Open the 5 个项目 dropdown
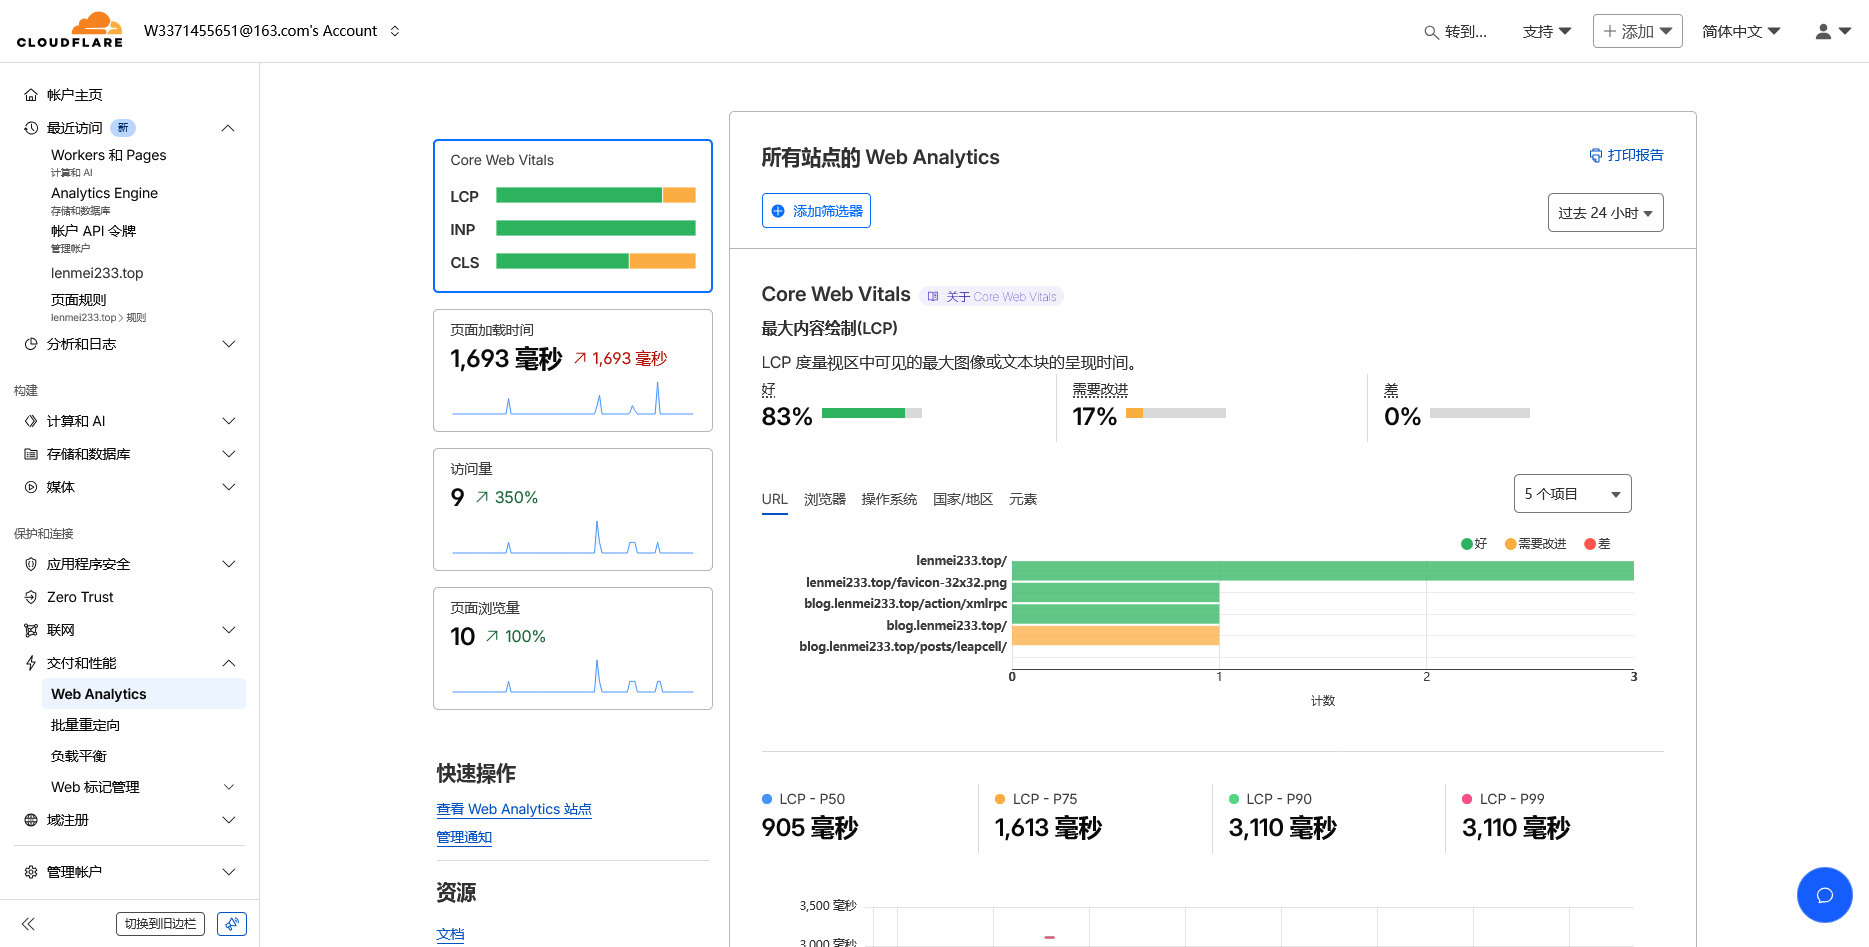This screenshot has height=947, width=1869. click(x=1572, y=494)
